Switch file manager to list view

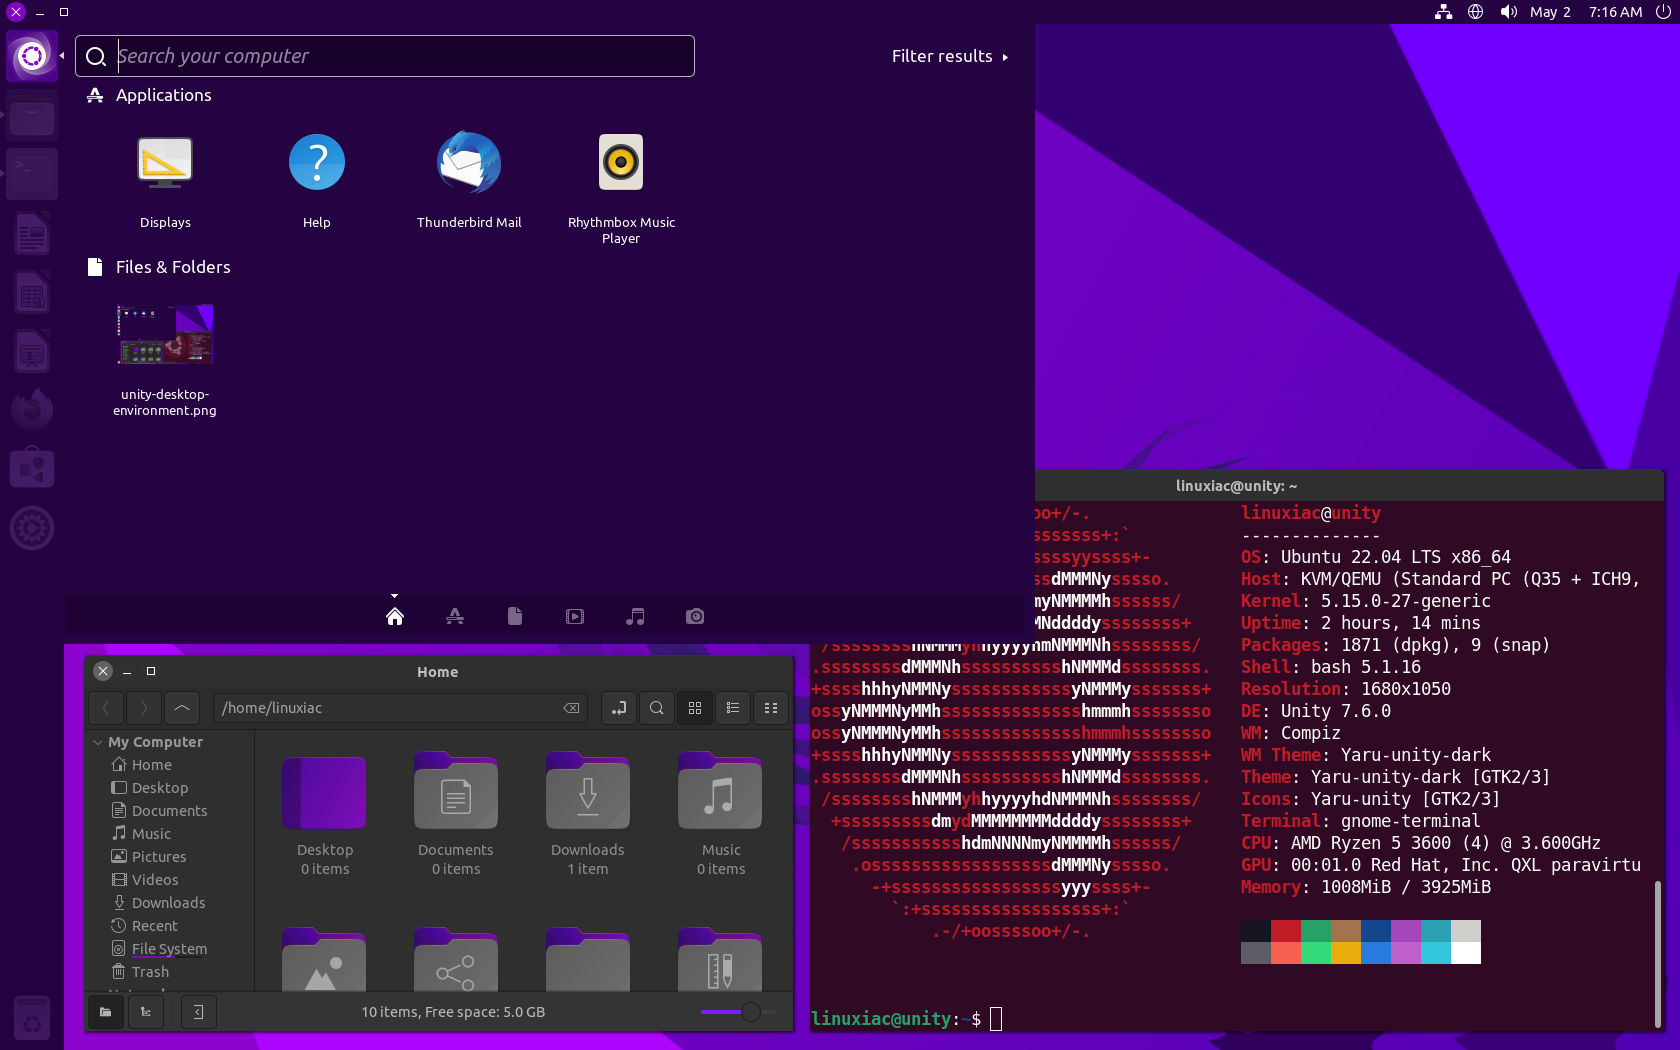[x=733, y=708]
